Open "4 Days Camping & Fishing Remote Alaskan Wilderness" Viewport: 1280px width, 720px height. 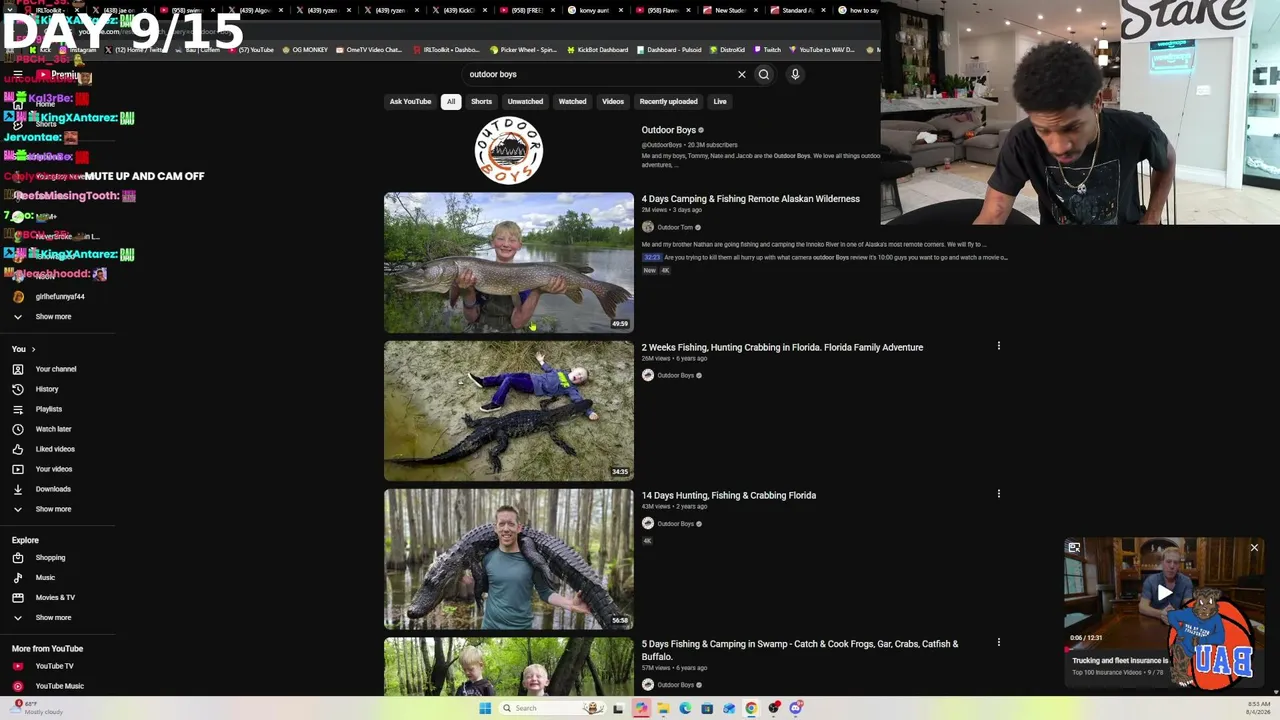point(750,199)
